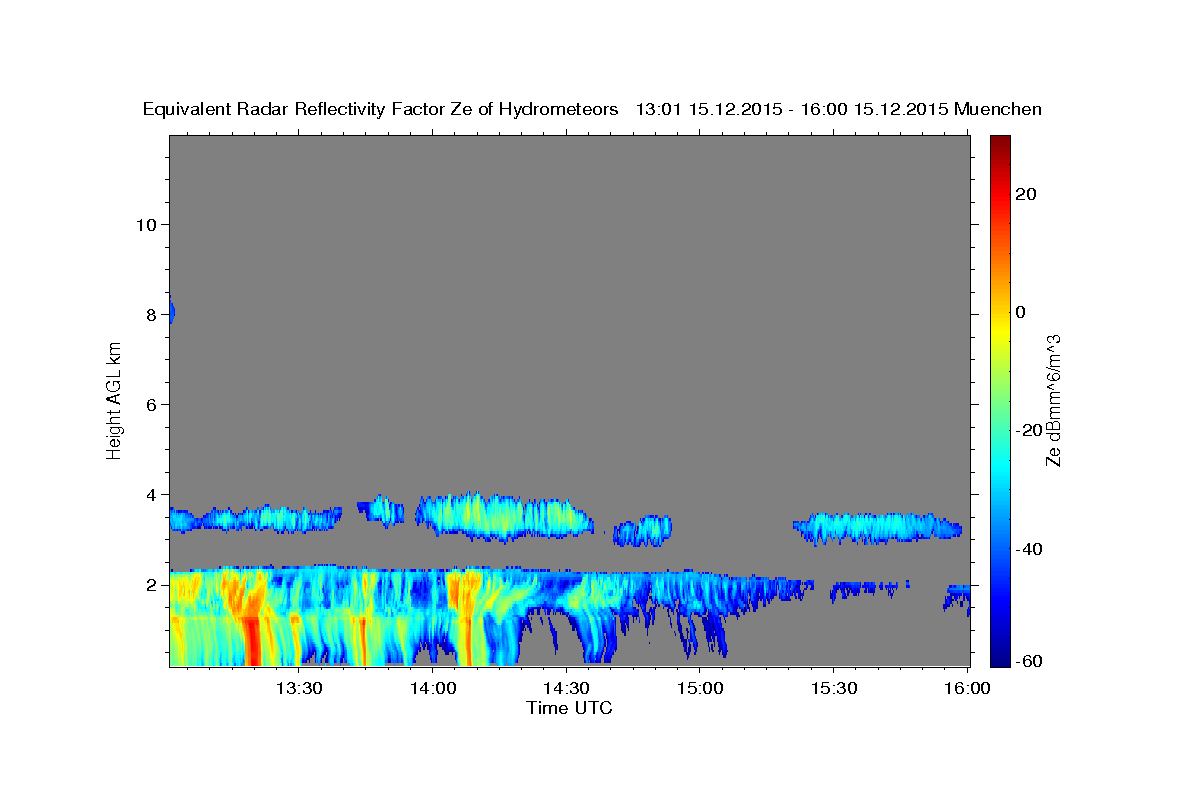Click the '13:30' time tick label
1200x800 pixels.
tap(299, 689)
